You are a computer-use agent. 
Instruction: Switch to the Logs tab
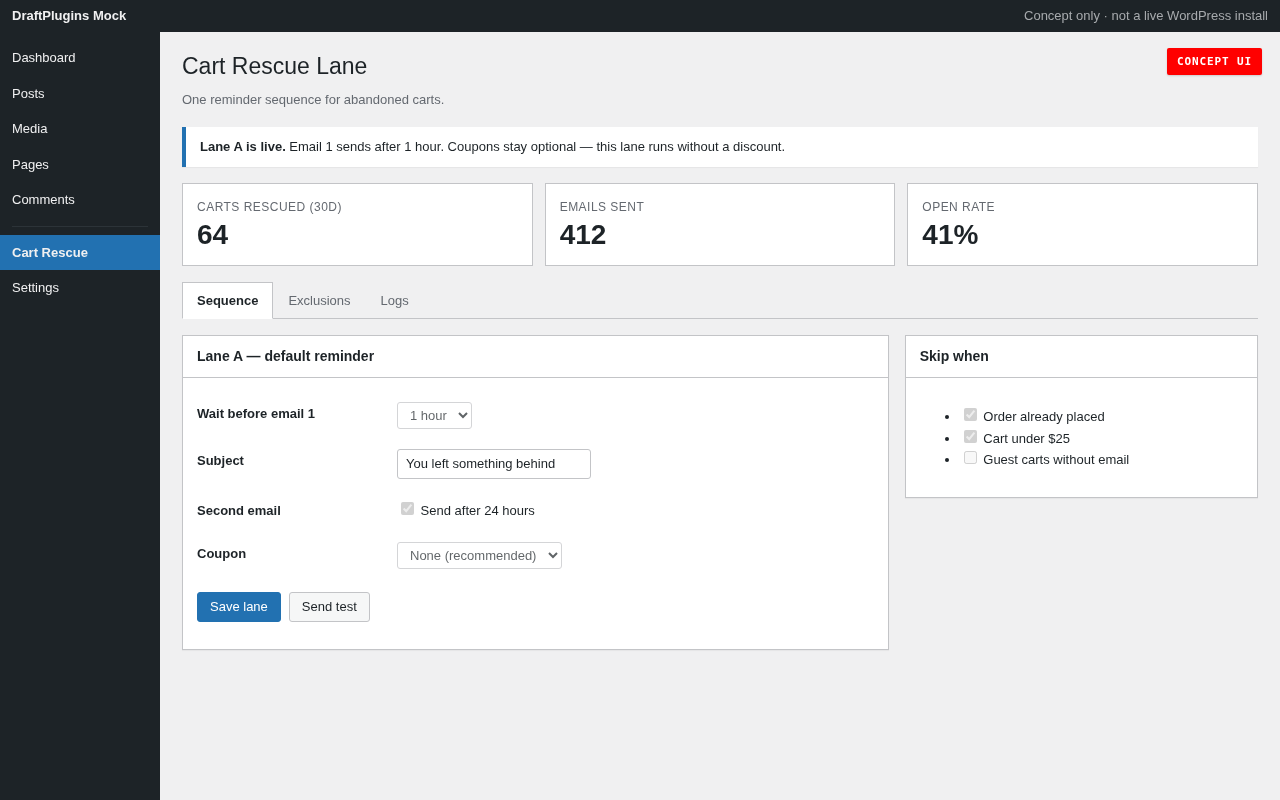tap(394, 301)
